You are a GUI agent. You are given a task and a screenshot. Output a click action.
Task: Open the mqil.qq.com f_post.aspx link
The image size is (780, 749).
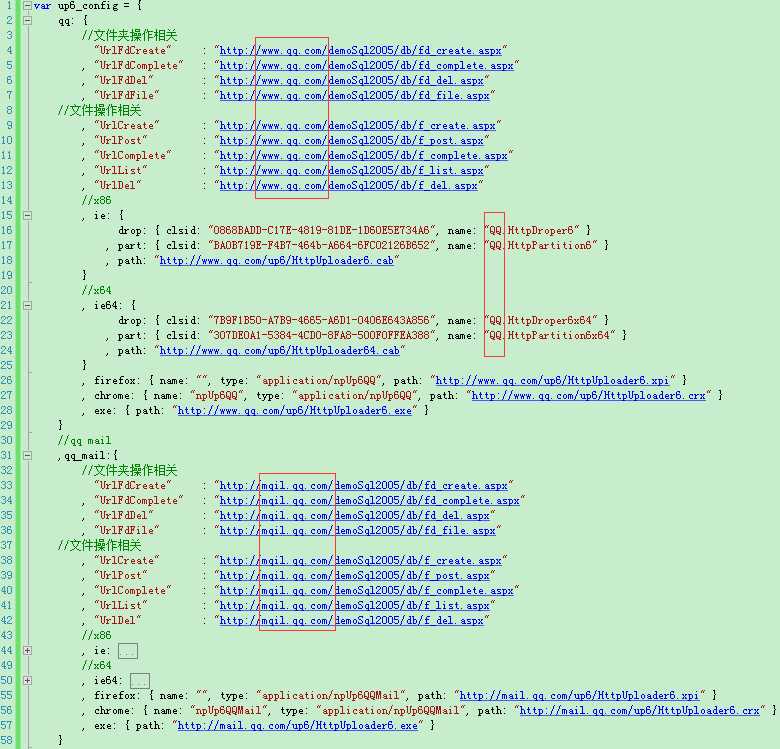(x=355, y=575)
